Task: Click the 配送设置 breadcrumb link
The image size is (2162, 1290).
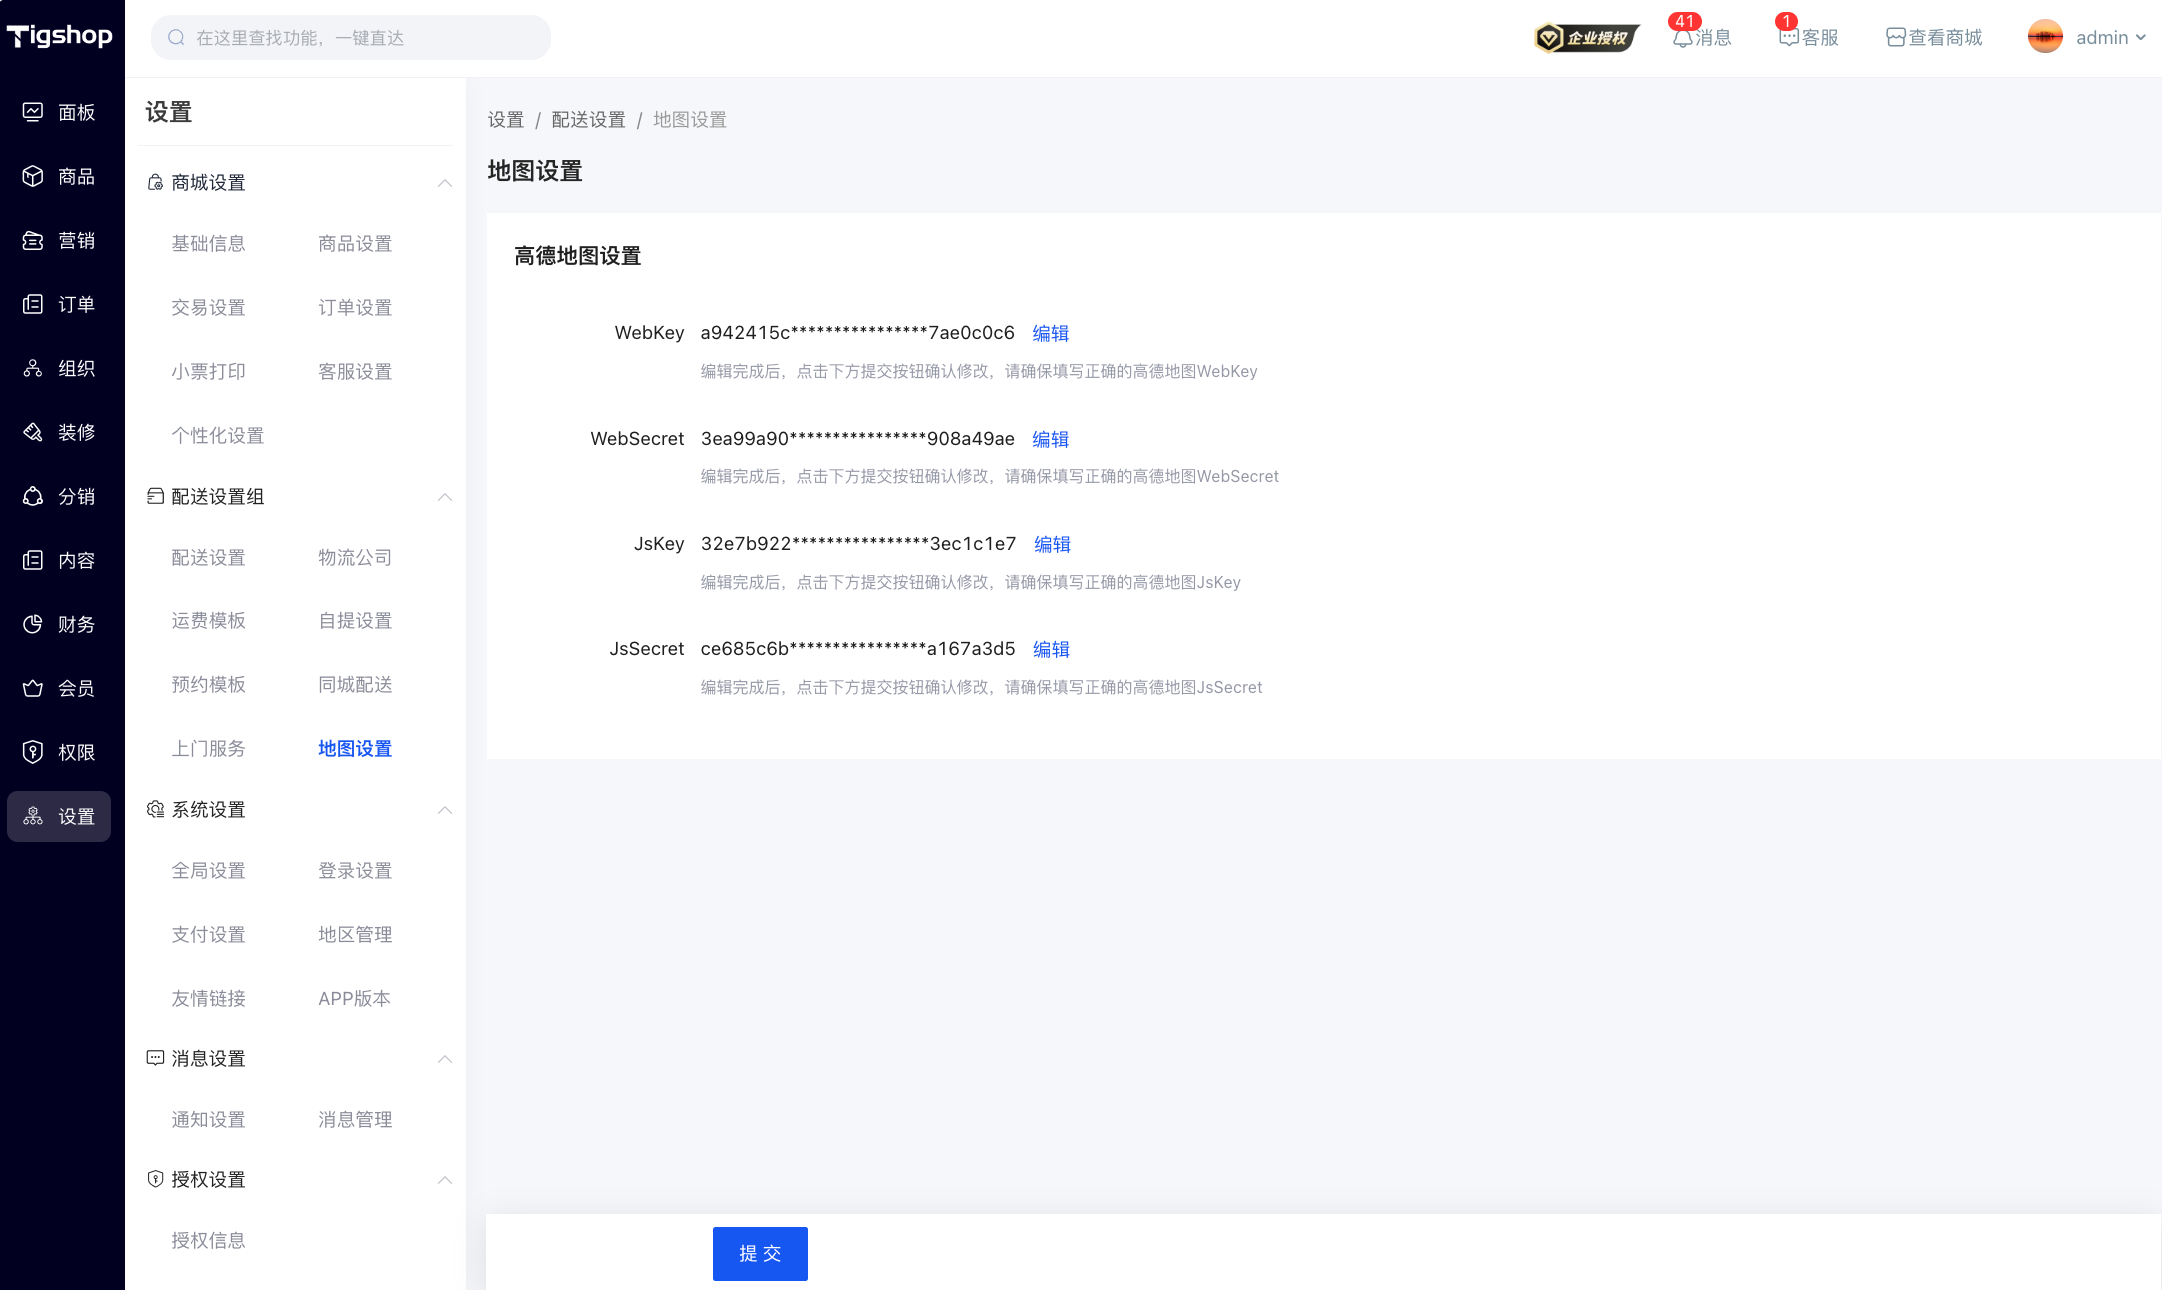Action: (x=588, y=120)
